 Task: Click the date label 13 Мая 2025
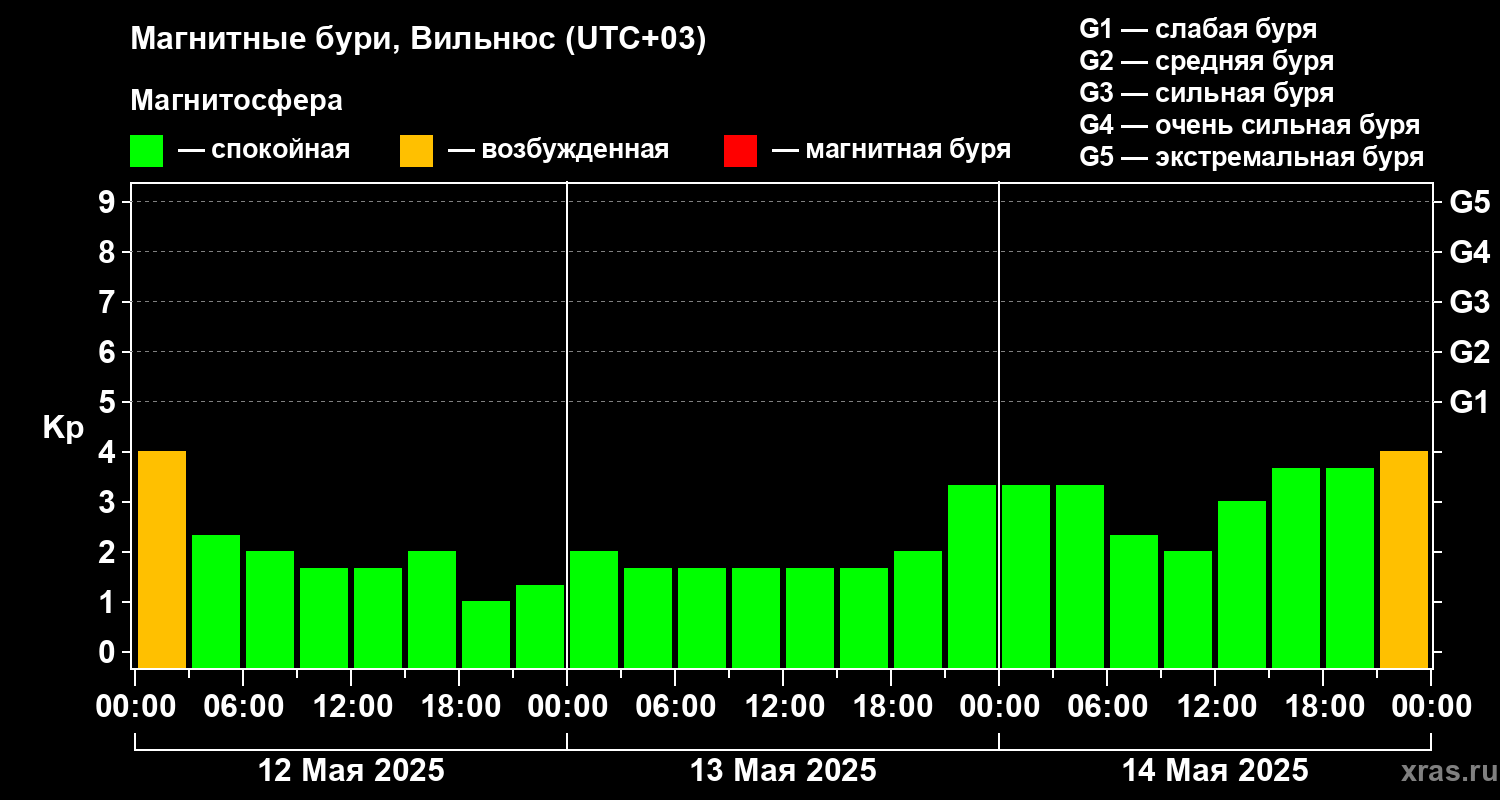point(783,771)
